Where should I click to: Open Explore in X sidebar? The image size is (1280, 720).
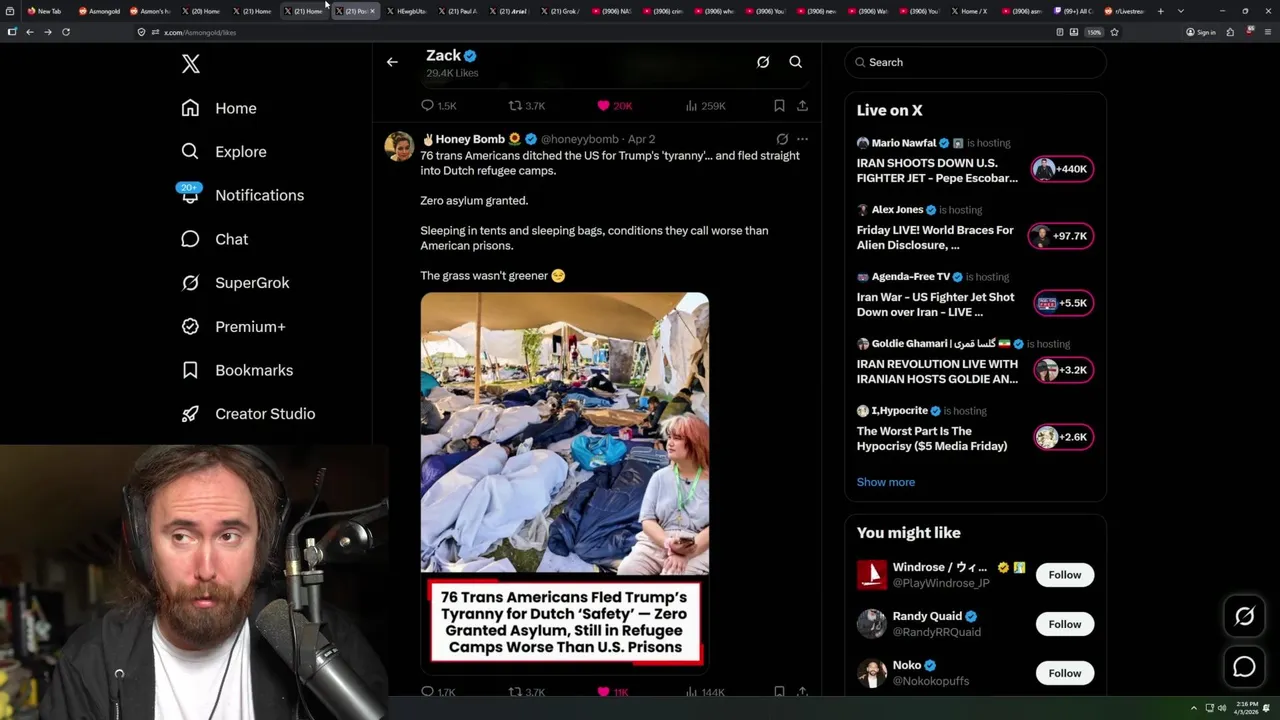(x=224, y=152)
